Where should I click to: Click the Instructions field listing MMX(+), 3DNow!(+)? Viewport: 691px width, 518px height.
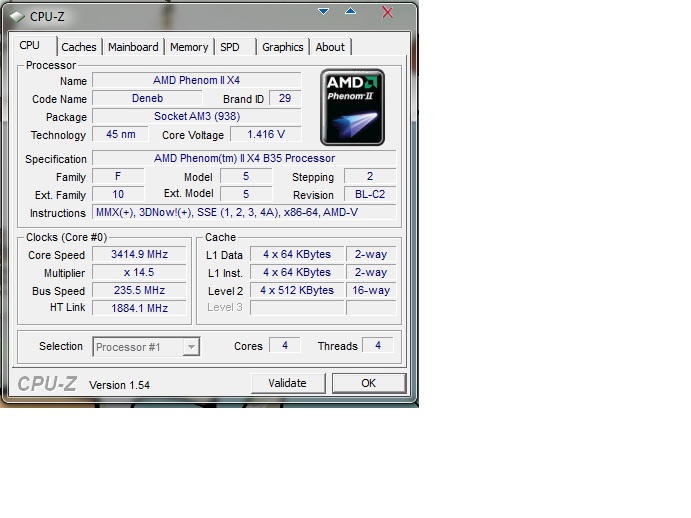[244, 212]
